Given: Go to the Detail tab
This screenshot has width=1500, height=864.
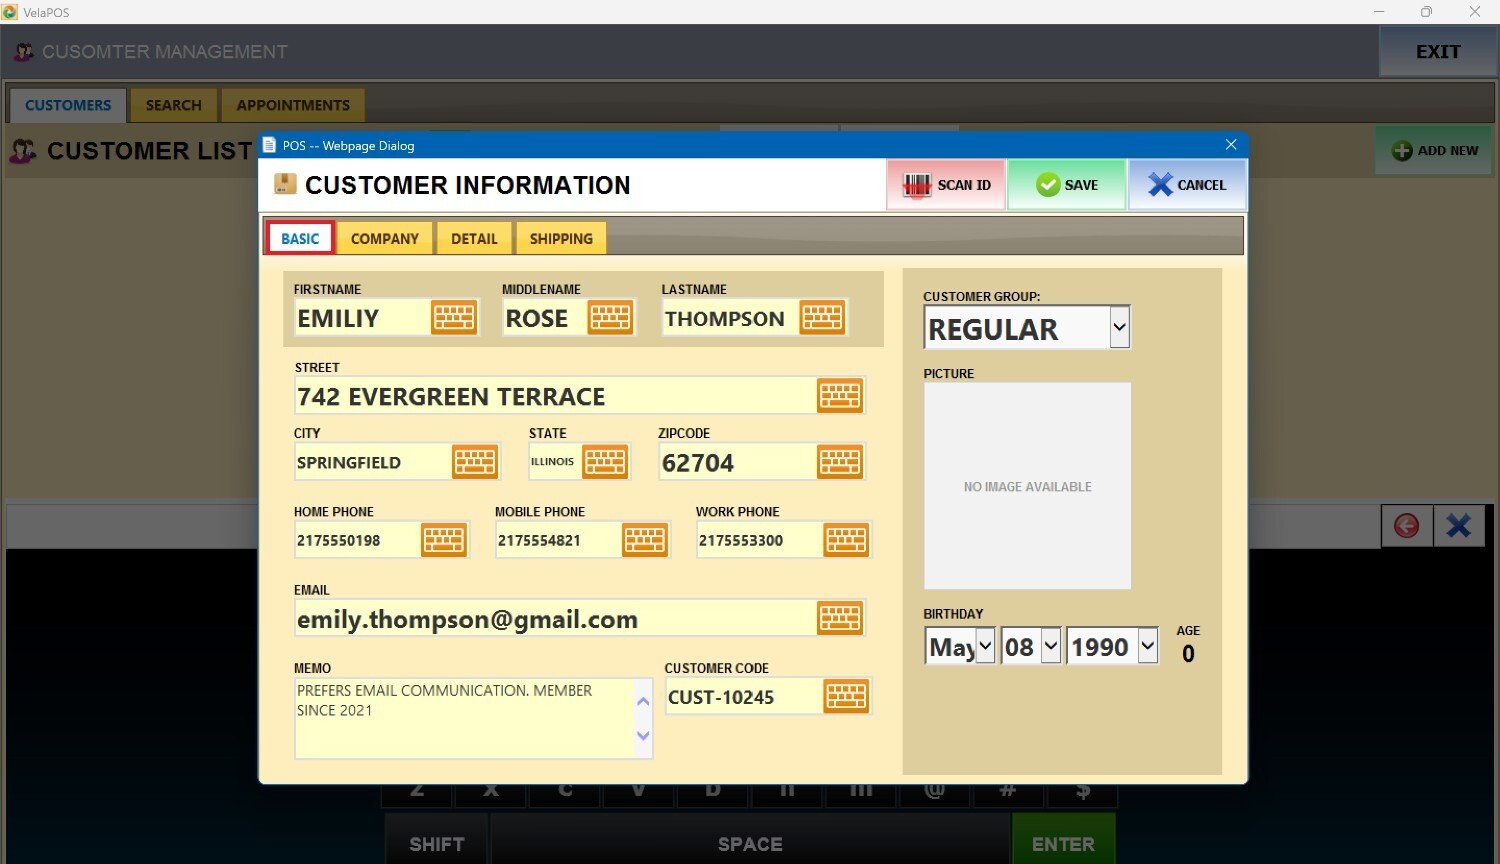Looking at the screenshot, I should coord(474,239).
